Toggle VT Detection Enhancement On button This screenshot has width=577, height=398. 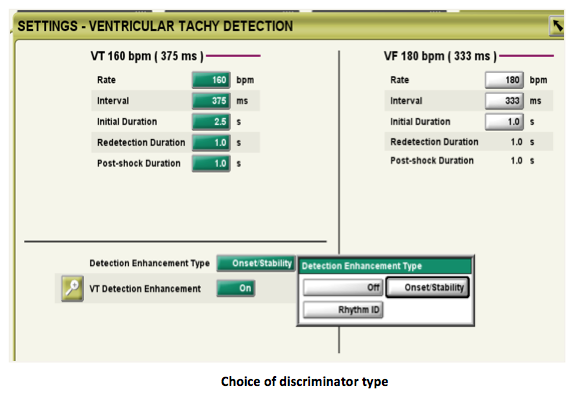point(236,288)
